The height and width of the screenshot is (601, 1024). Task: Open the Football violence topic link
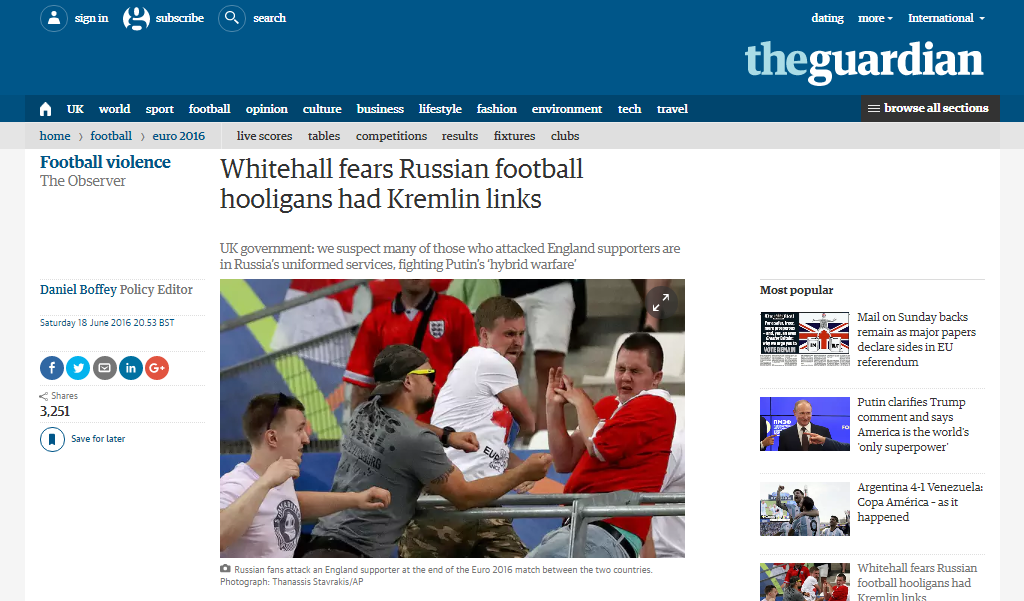105,162
